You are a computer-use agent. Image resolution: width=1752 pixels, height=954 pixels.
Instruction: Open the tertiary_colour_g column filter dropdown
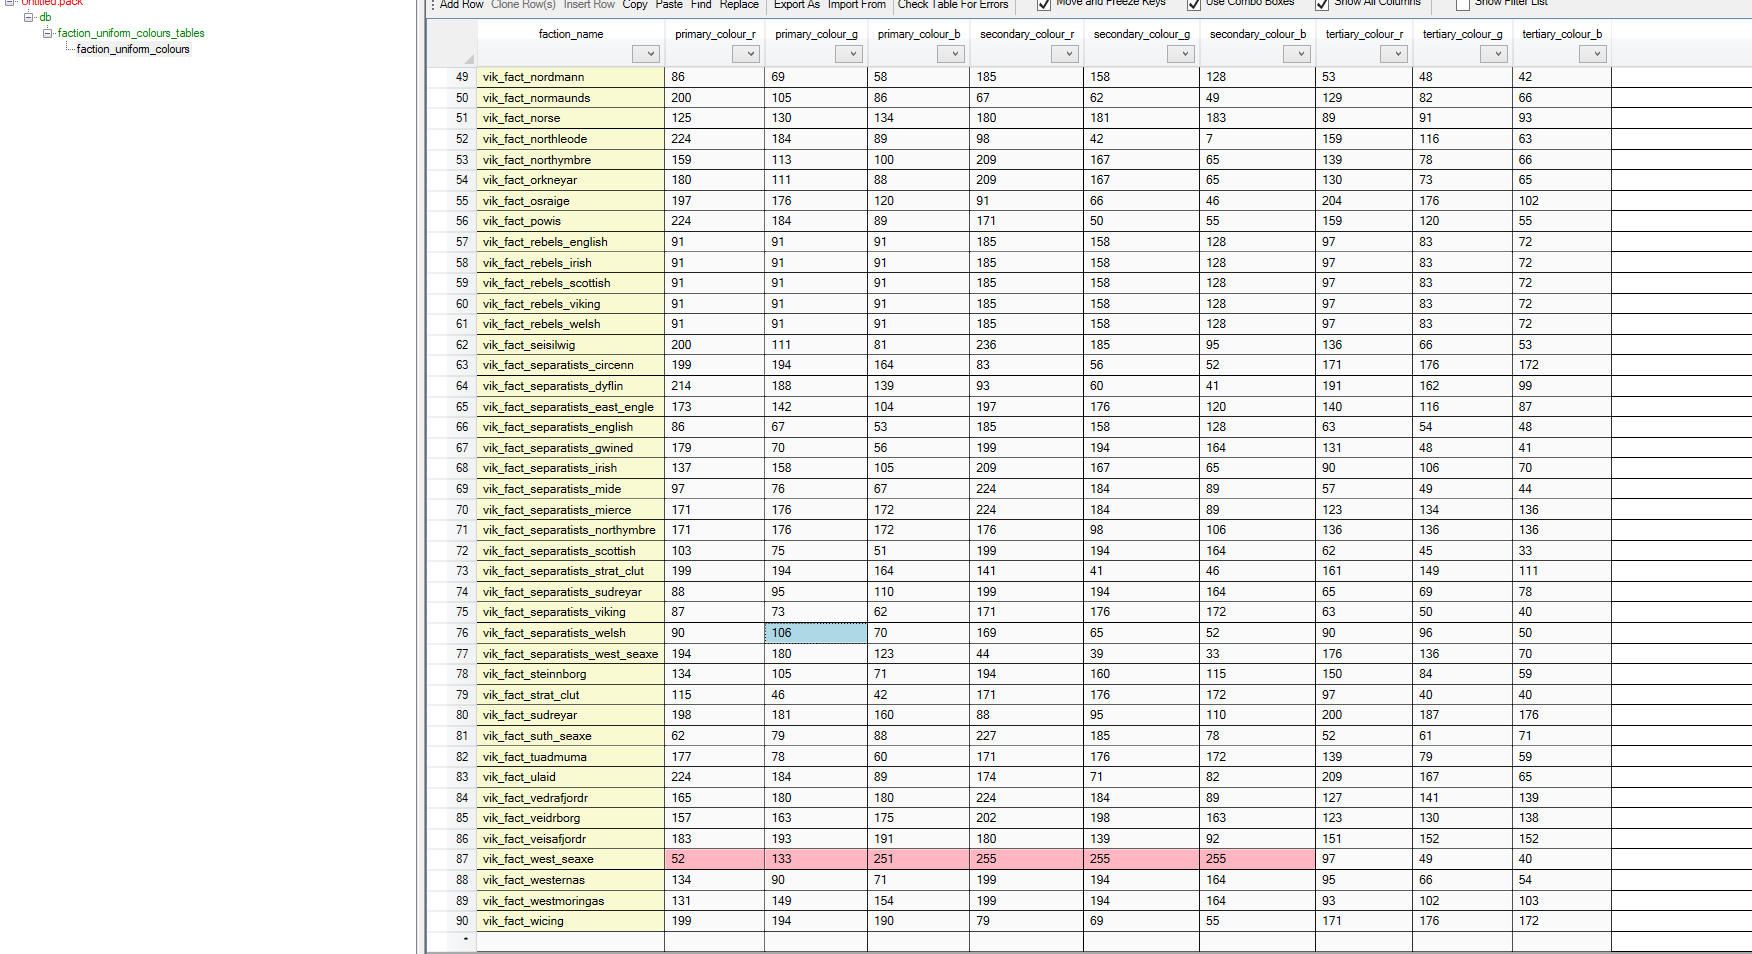pyautogui.click(x=1494, y=54)
